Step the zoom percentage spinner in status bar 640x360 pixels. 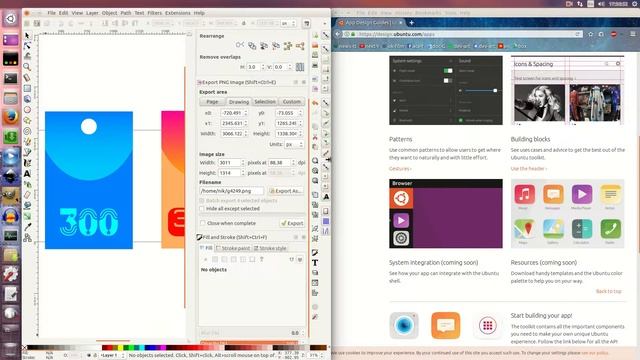[x=322, y=356]
